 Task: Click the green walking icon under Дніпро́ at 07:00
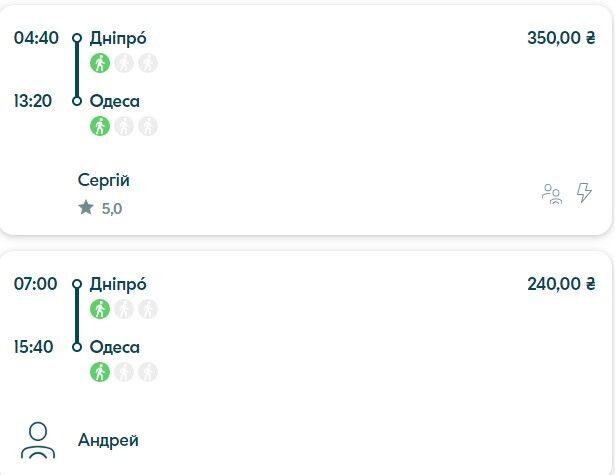(100, 309)
